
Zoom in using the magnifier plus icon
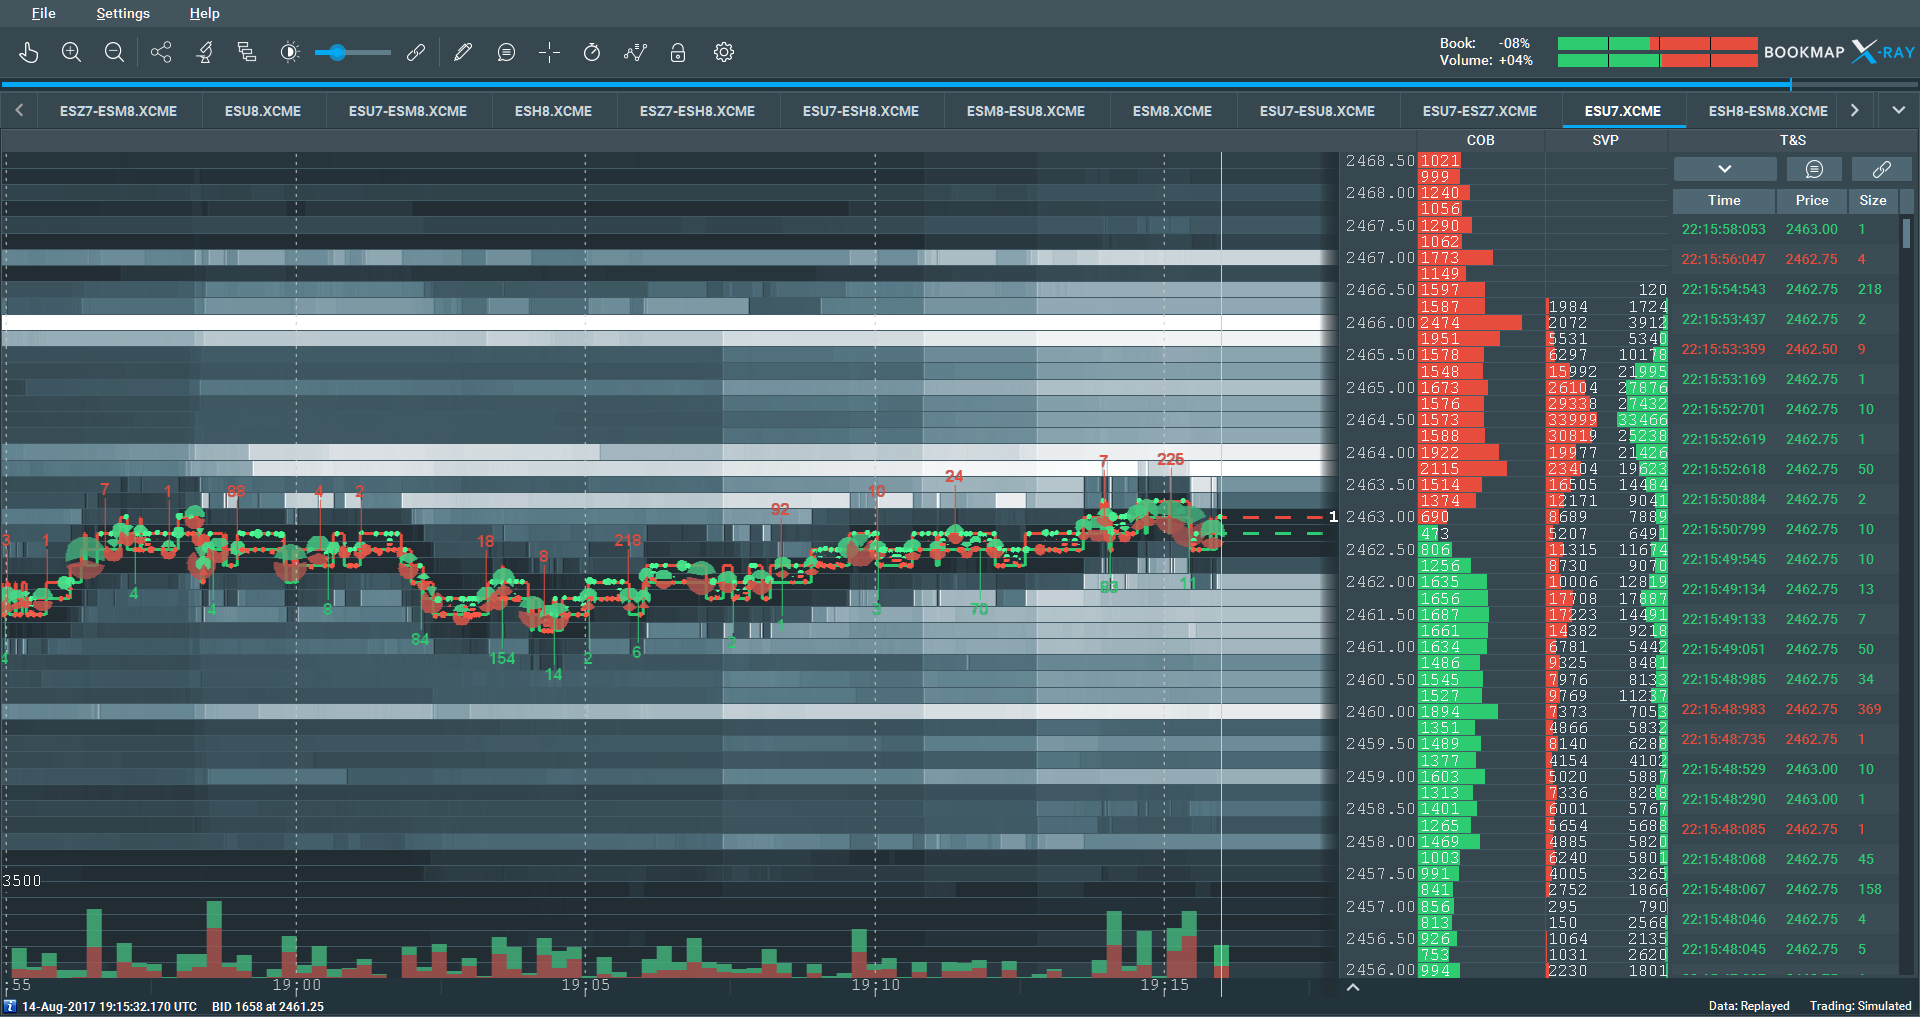tap(71, 53)
